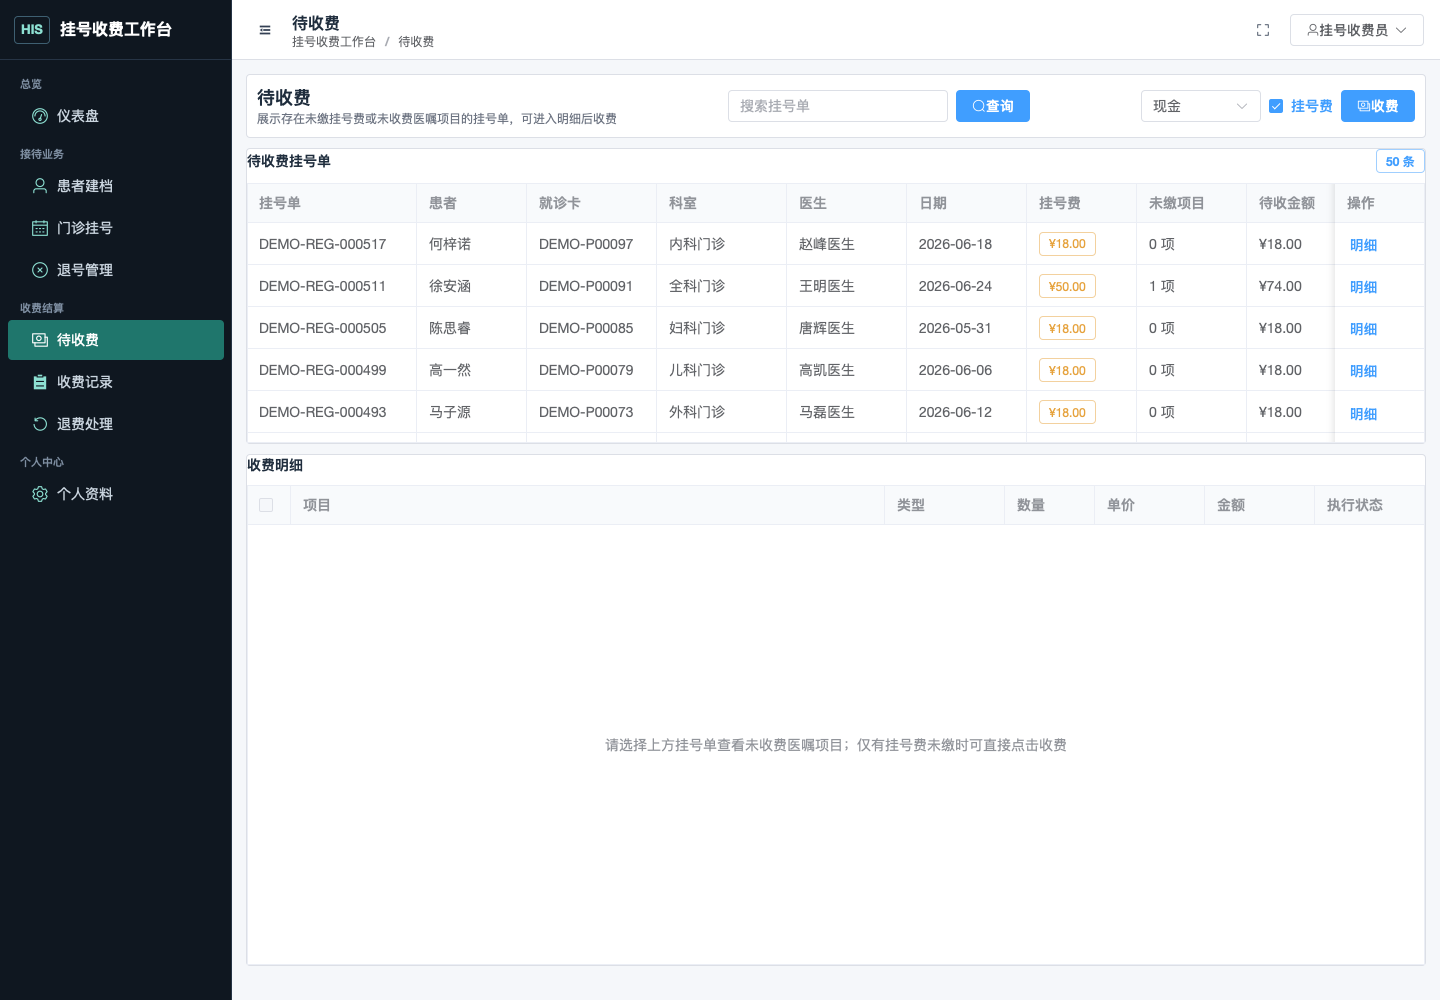Open 明细 for DEMO-REG-000493
Viewport: 1440px width, 1000px height.
click(x=1363, y=414)
